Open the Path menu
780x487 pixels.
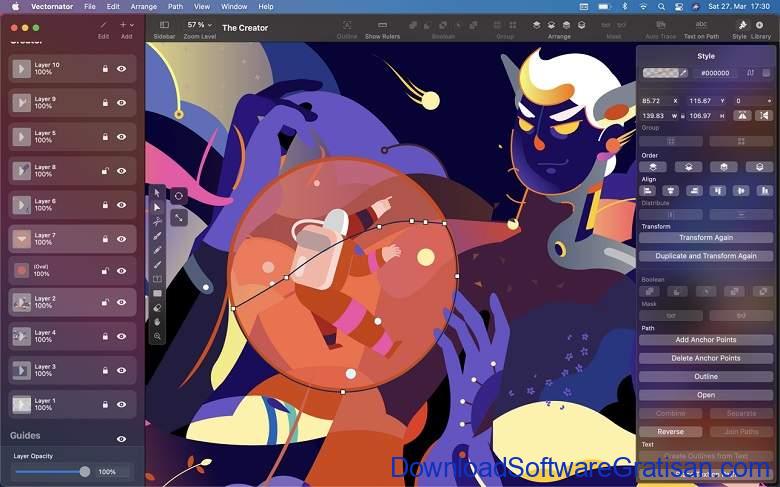(x=175, y=6)
